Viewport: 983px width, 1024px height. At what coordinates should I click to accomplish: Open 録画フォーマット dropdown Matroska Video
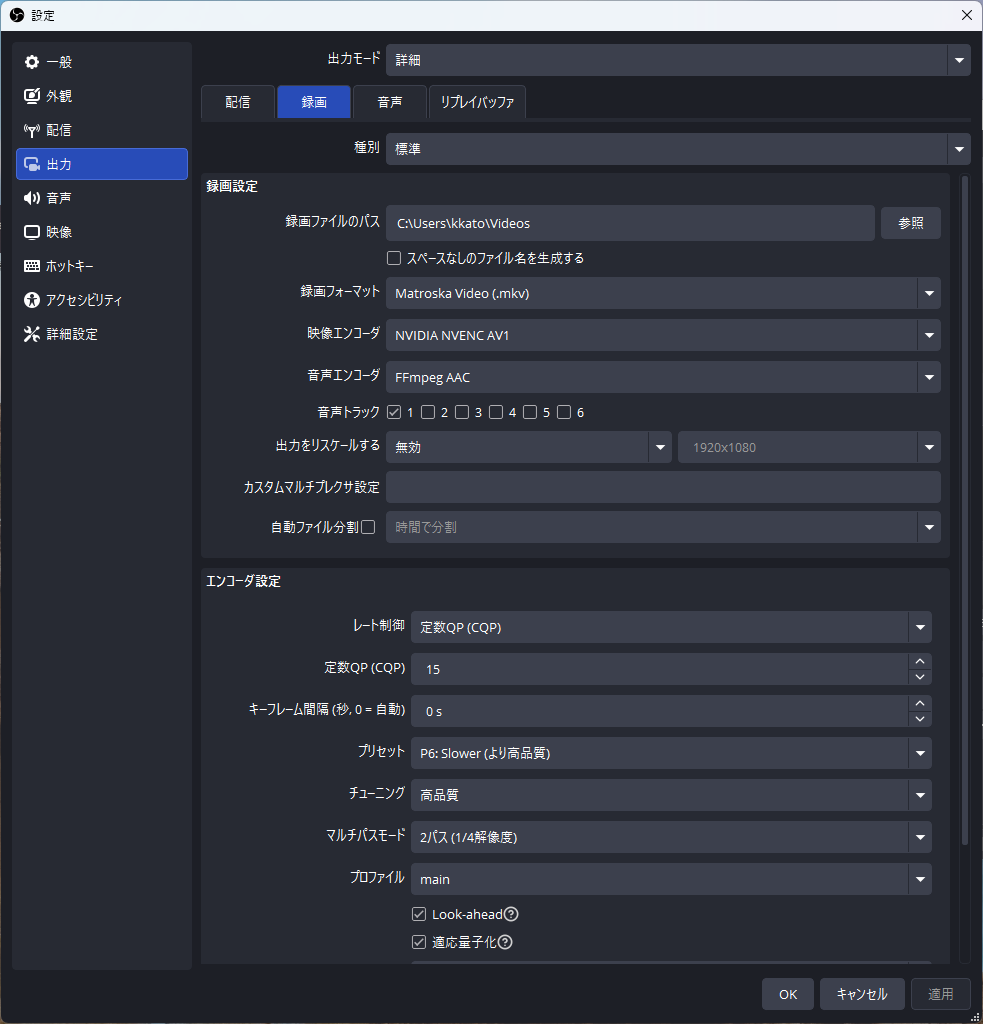click(x=663, y=293)
